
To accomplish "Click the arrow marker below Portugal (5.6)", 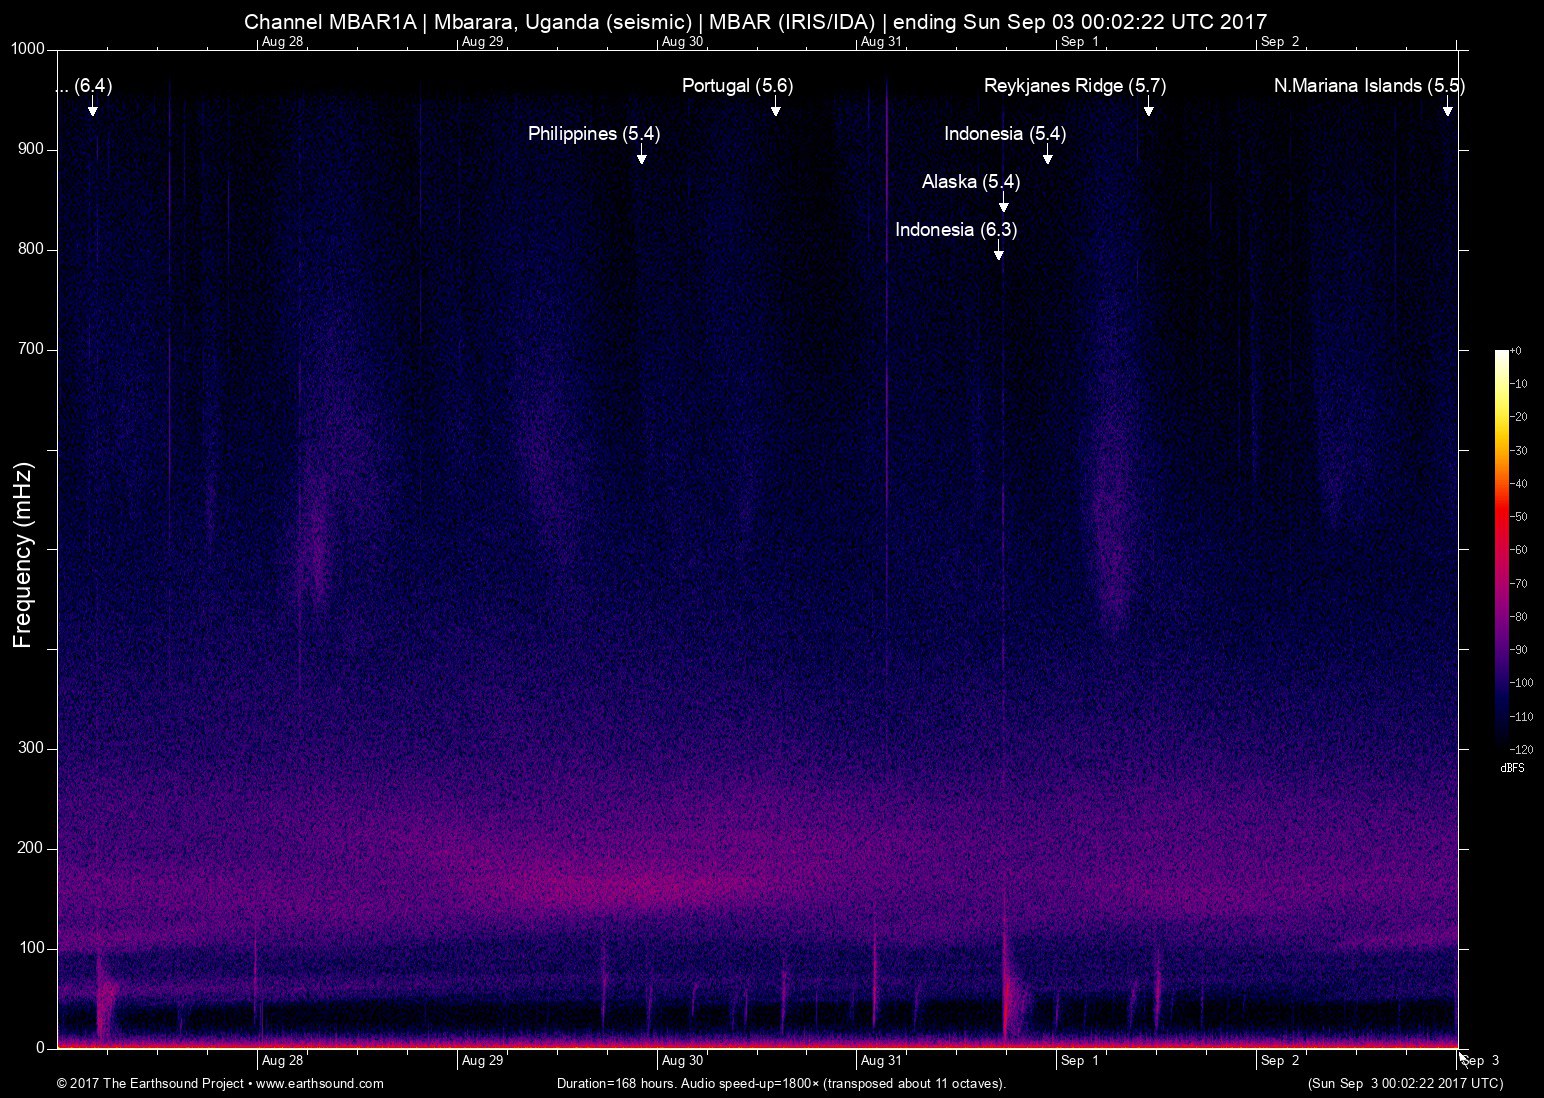I will point(775,107).
